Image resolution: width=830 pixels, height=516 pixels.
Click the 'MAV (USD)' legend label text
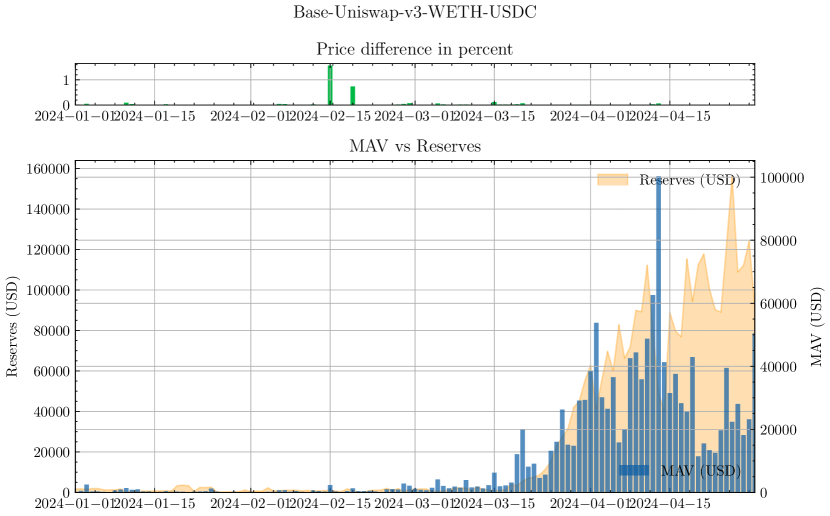(x=700, y=470)
